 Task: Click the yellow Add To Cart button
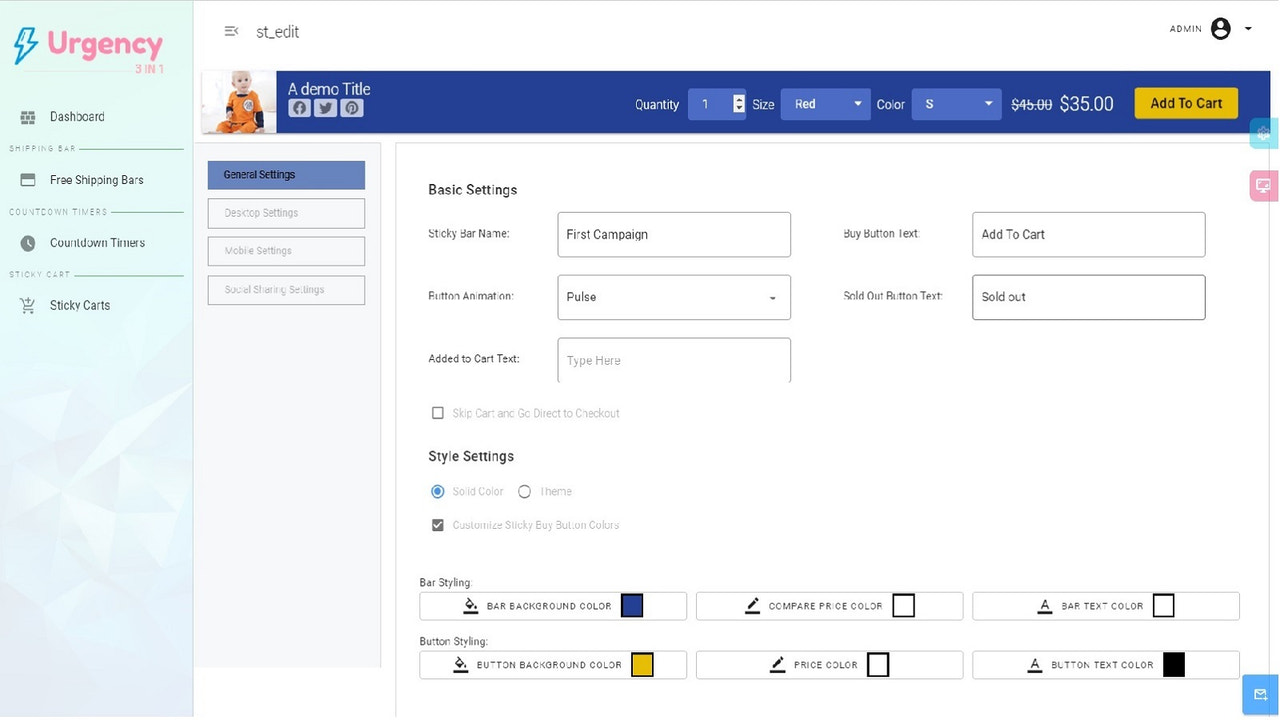tap(1186, 103)
